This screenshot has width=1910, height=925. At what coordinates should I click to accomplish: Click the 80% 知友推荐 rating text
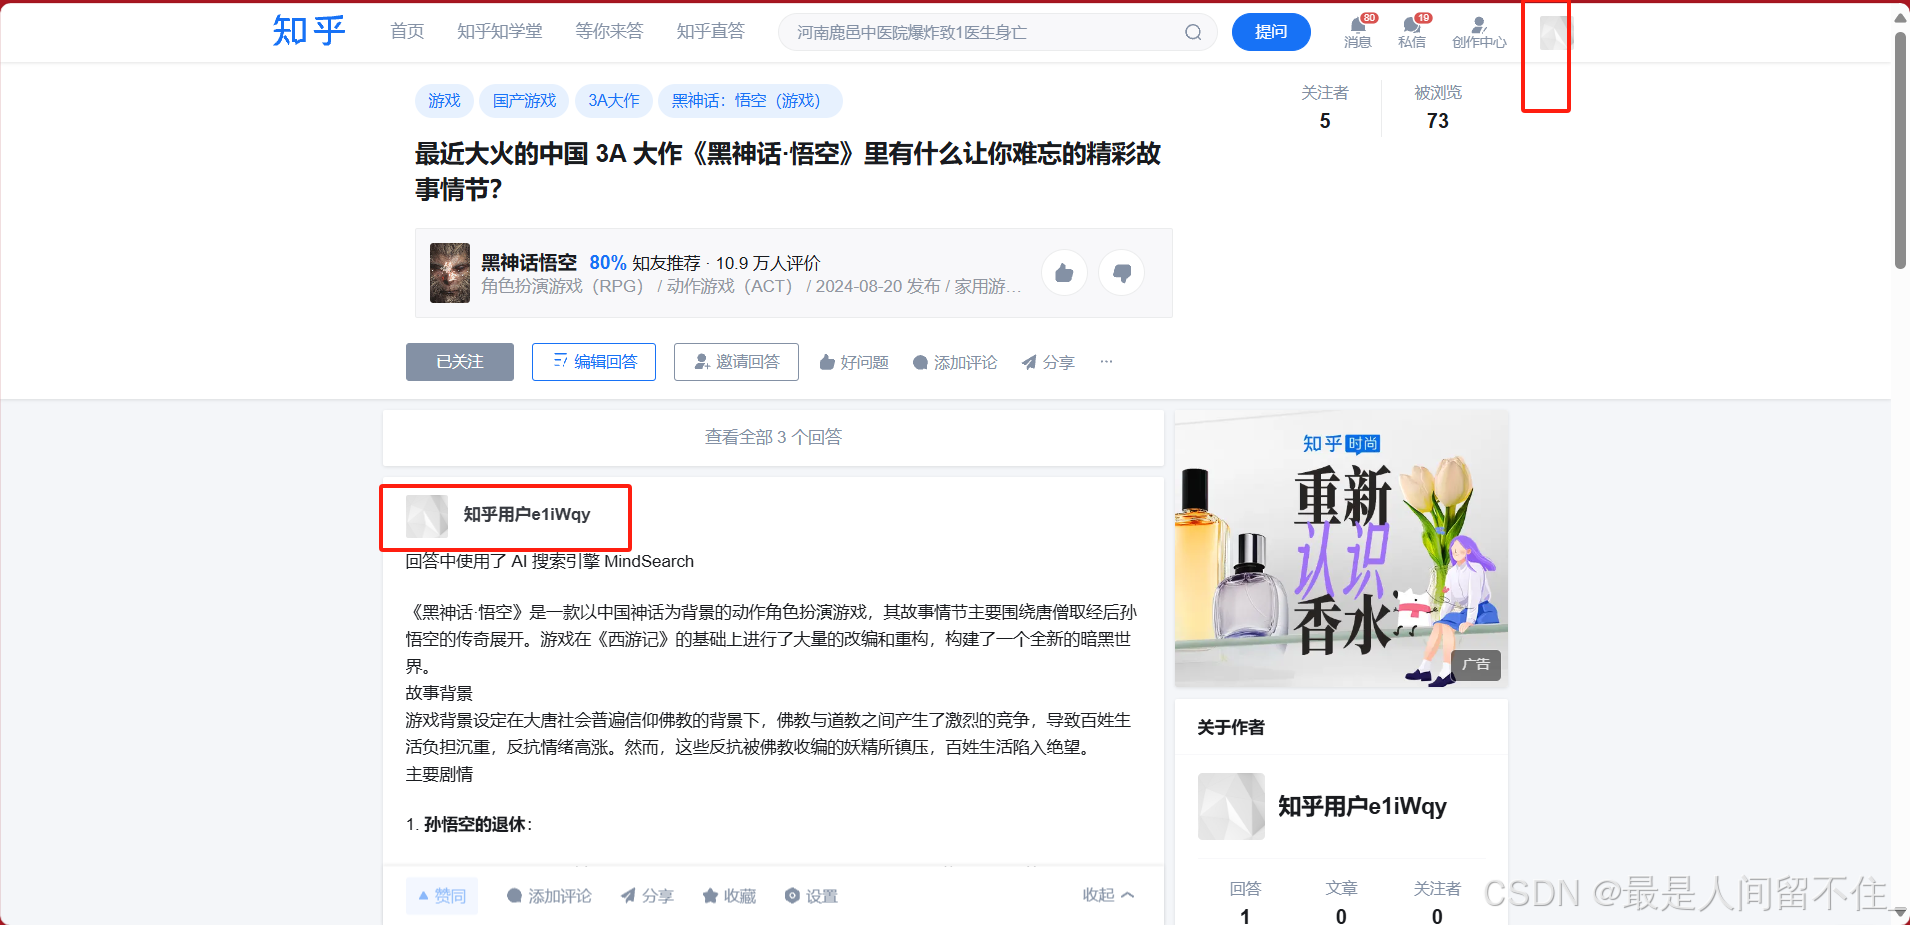[x=645, y=263]
